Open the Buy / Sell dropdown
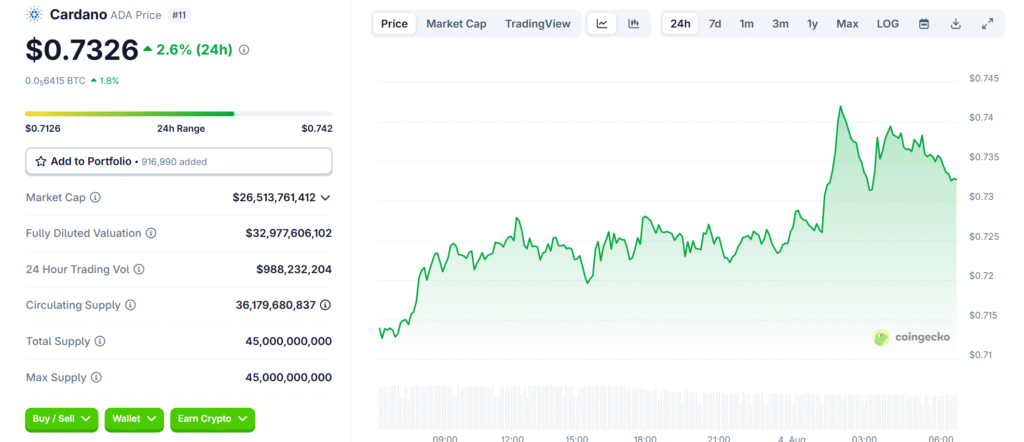The image size is (1024, 442). click(x=62, y=419)
